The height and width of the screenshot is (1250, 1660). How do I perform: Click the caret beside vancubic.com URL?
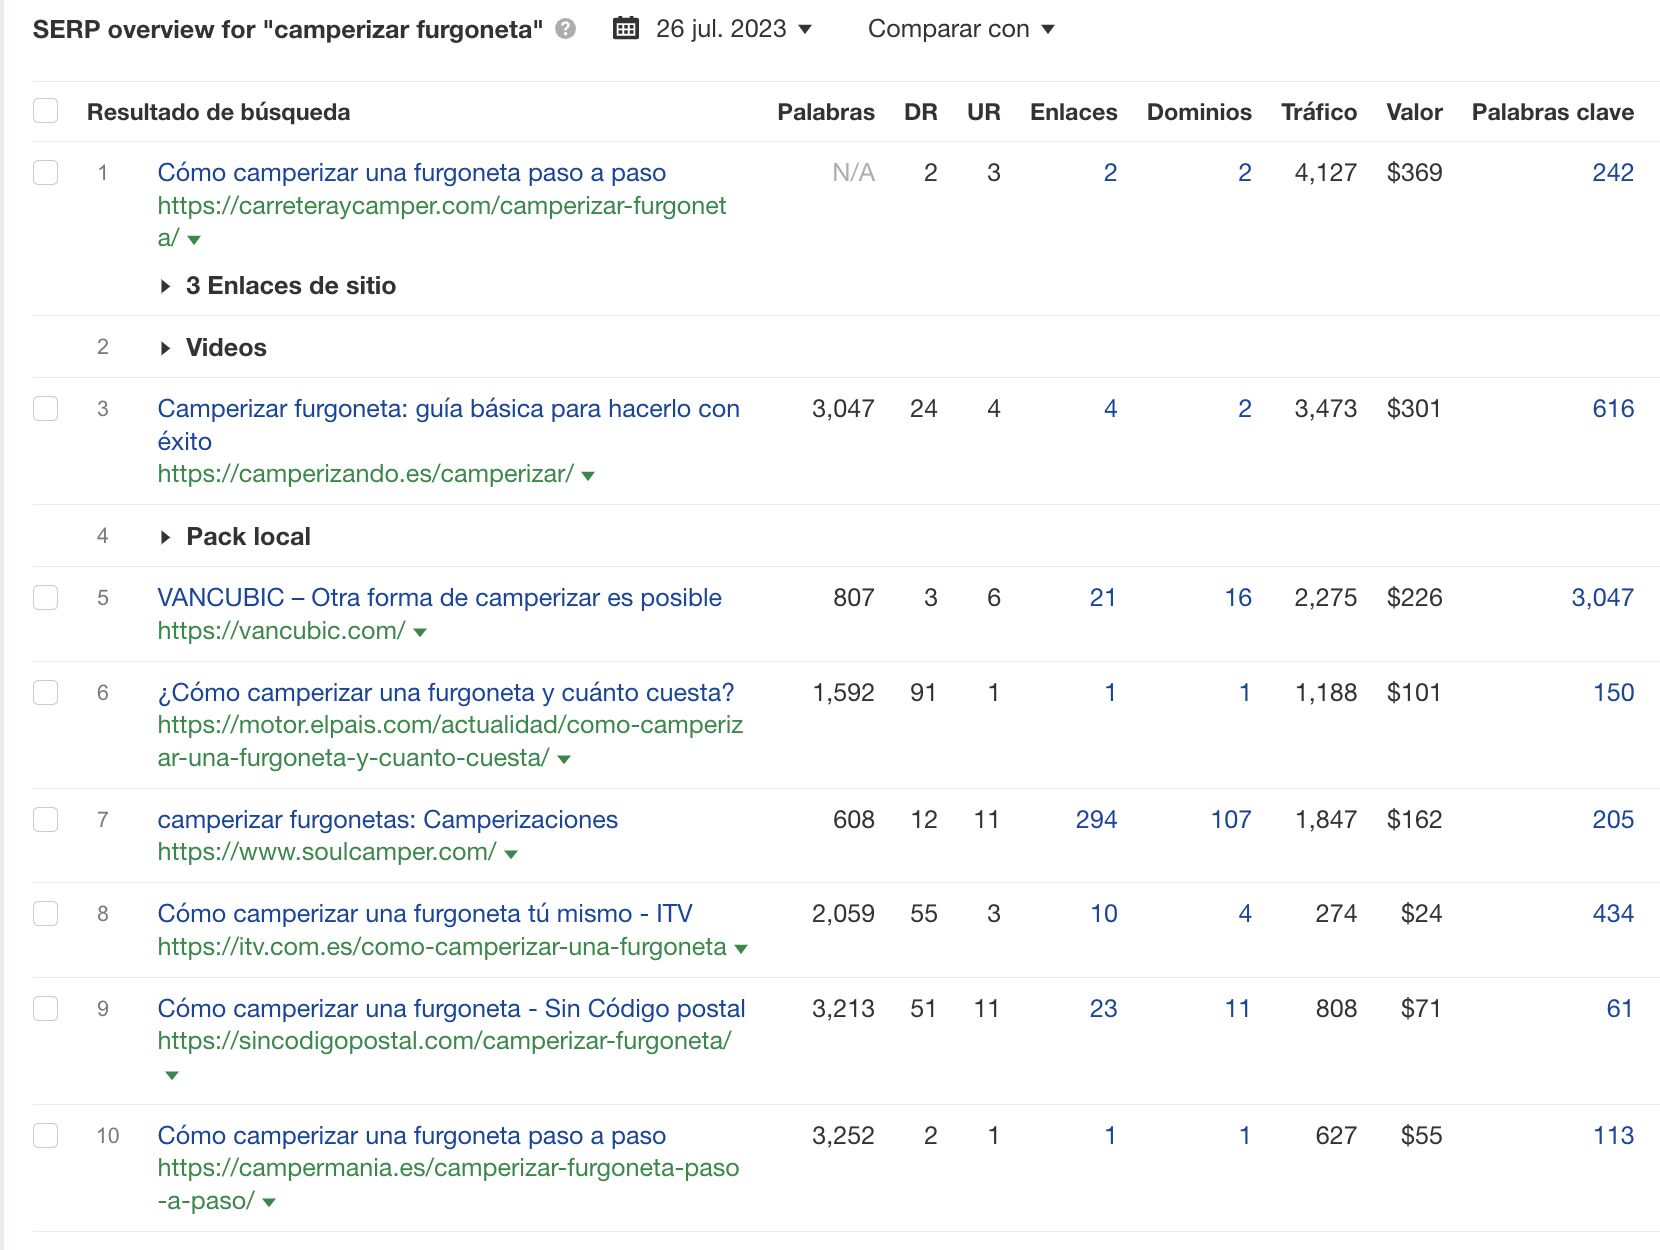[x=420, y=631]
